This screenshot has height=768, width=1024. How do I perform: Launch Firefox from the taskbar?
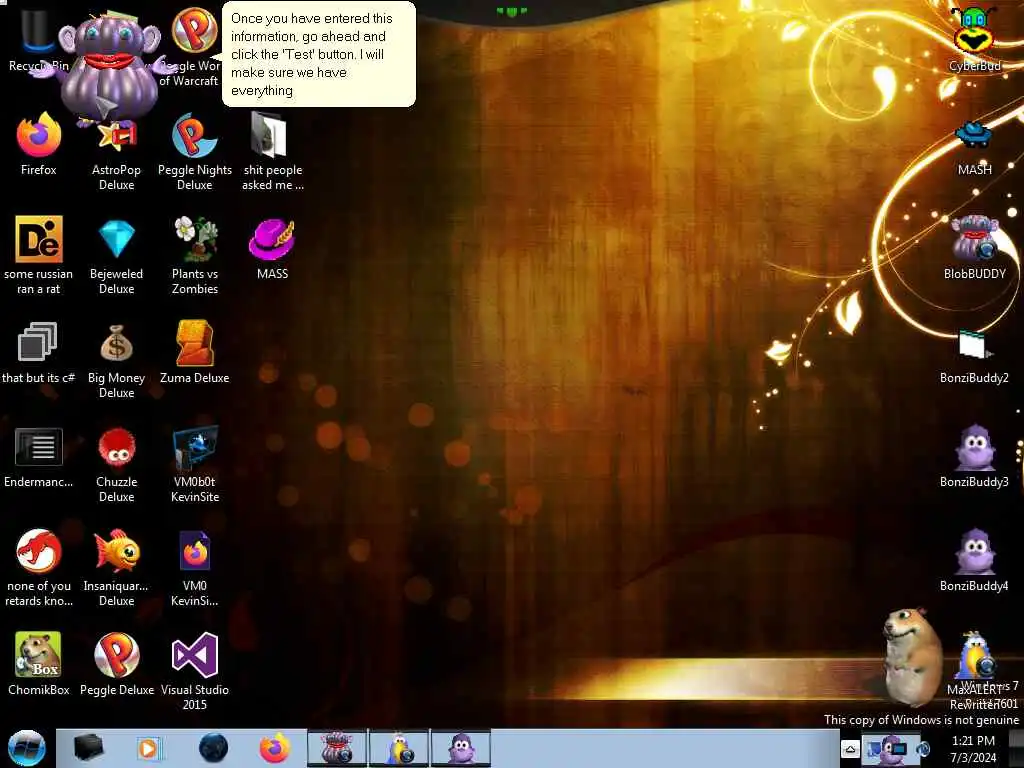click(274, 748)
